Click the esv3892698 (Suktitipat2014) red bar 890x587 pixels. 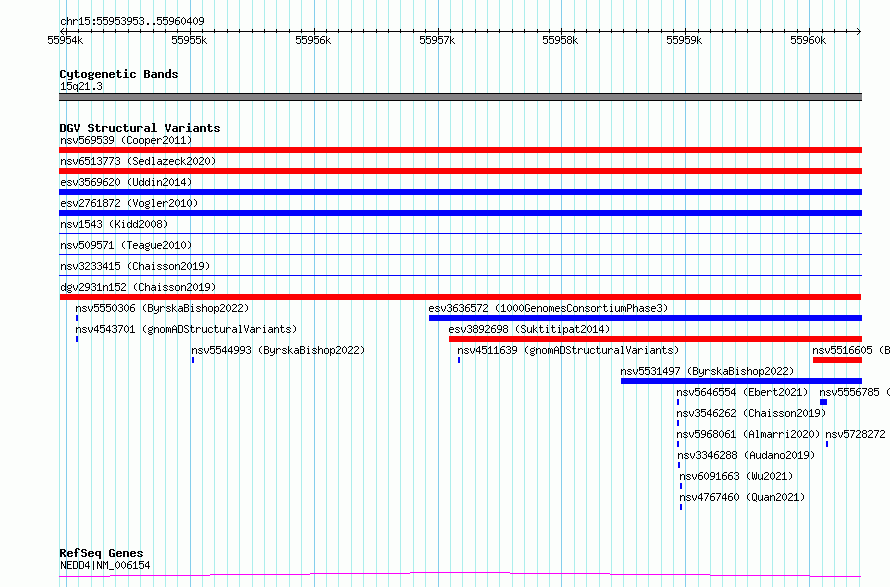[x=656, y=339]
